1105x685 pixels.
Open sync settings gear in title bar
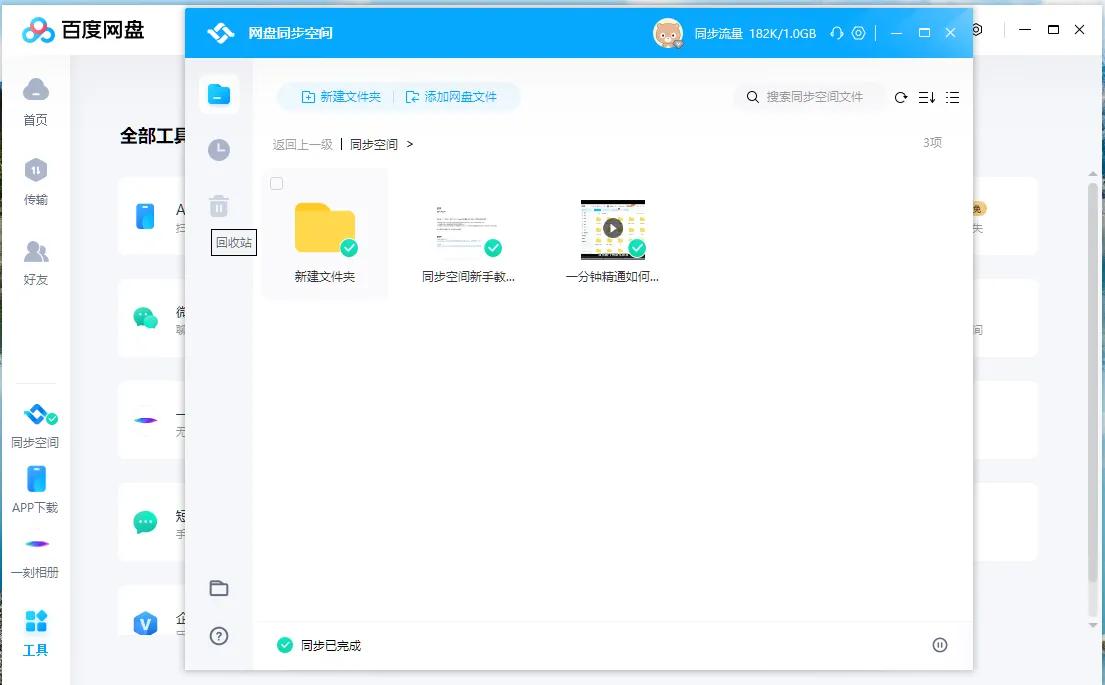coord(858,32)
